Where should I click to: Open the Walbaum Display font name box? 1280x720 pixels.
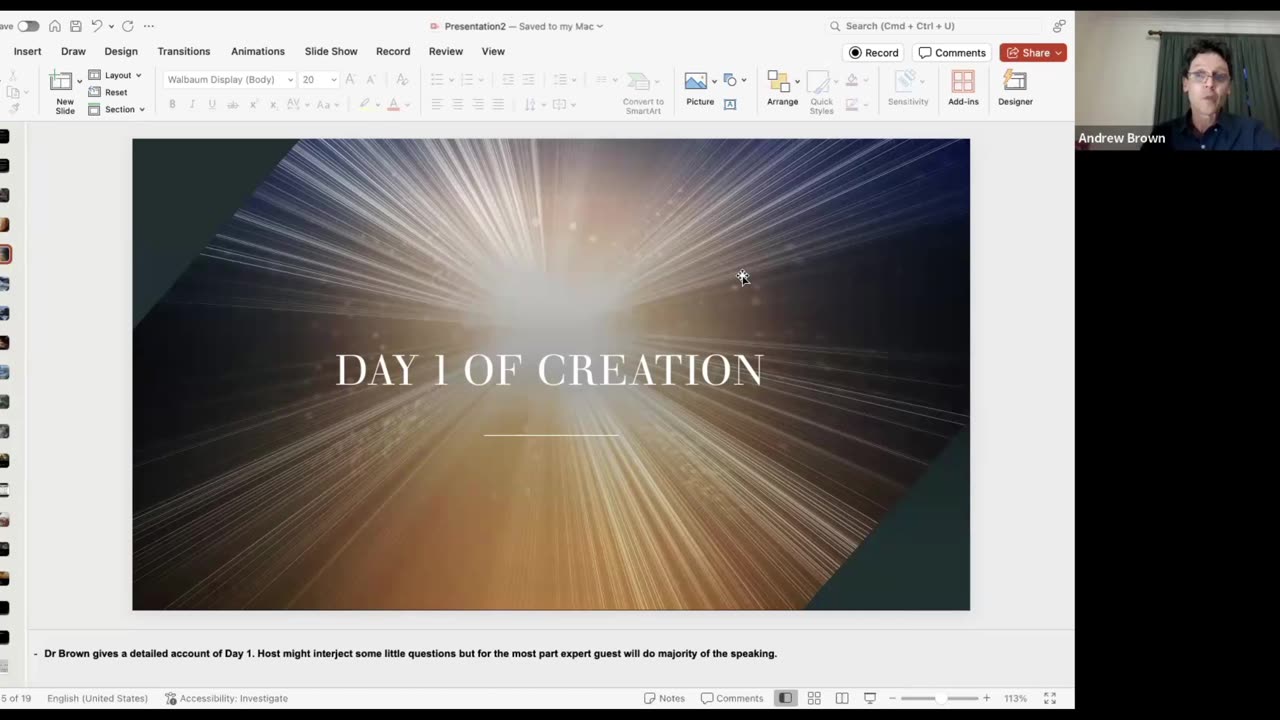point(229,80)
